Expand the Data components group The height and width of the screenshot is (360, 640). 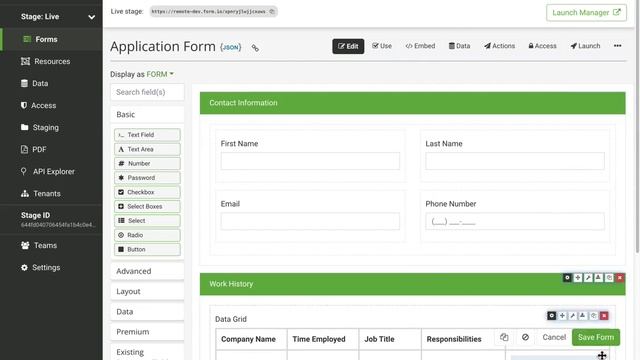pyautogui.click(x=147, y=312)
